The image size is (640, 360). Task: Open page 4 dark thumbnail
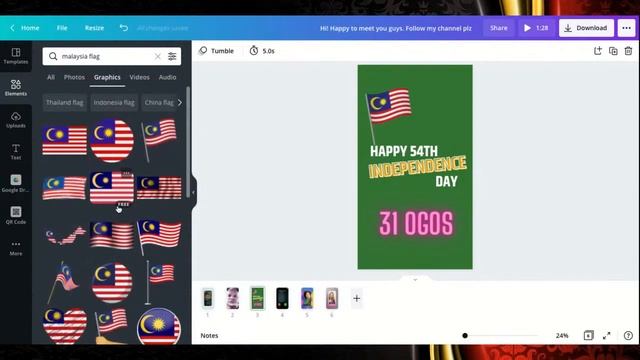(282, 298)
